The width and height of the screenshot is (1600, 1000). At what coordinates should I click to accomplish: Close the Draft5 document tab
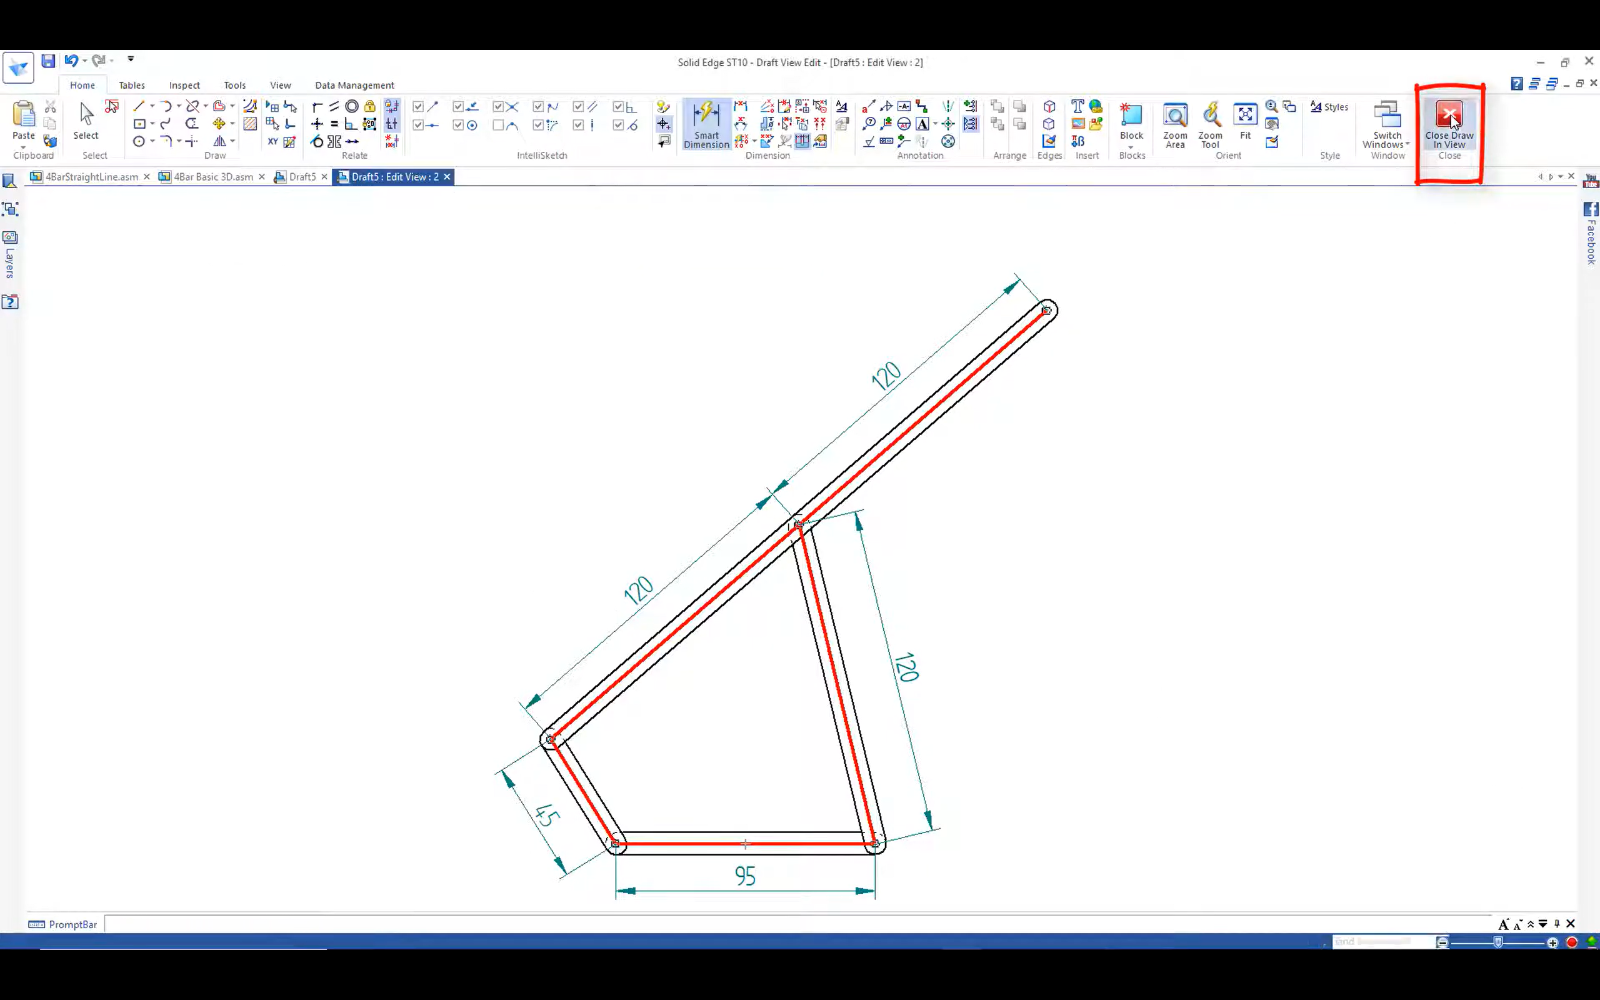324,177
